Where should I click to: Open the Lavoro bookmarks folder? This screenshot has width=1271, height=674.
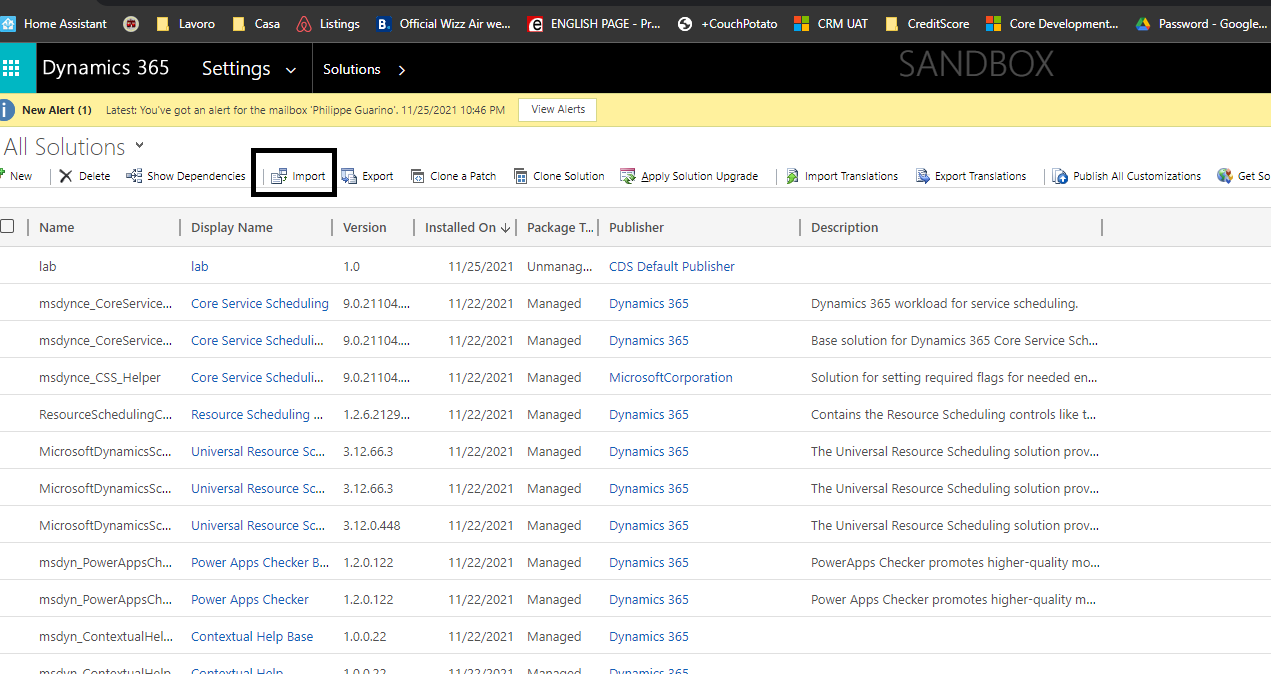point(187,23)
